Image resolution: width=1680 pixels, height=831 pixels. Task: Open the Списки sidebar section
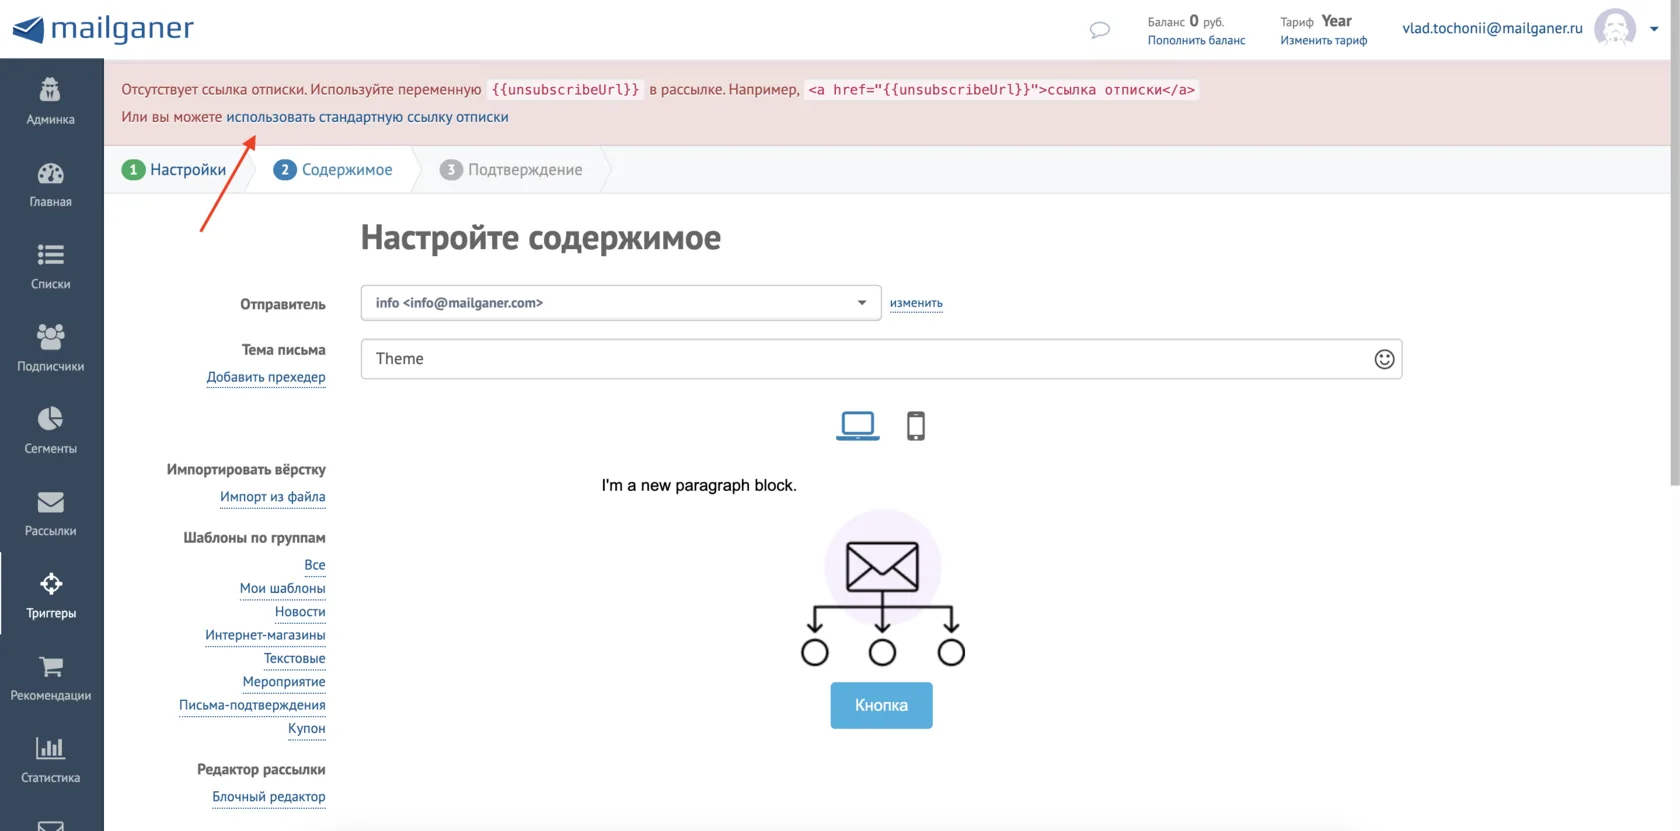coord(51,266)
